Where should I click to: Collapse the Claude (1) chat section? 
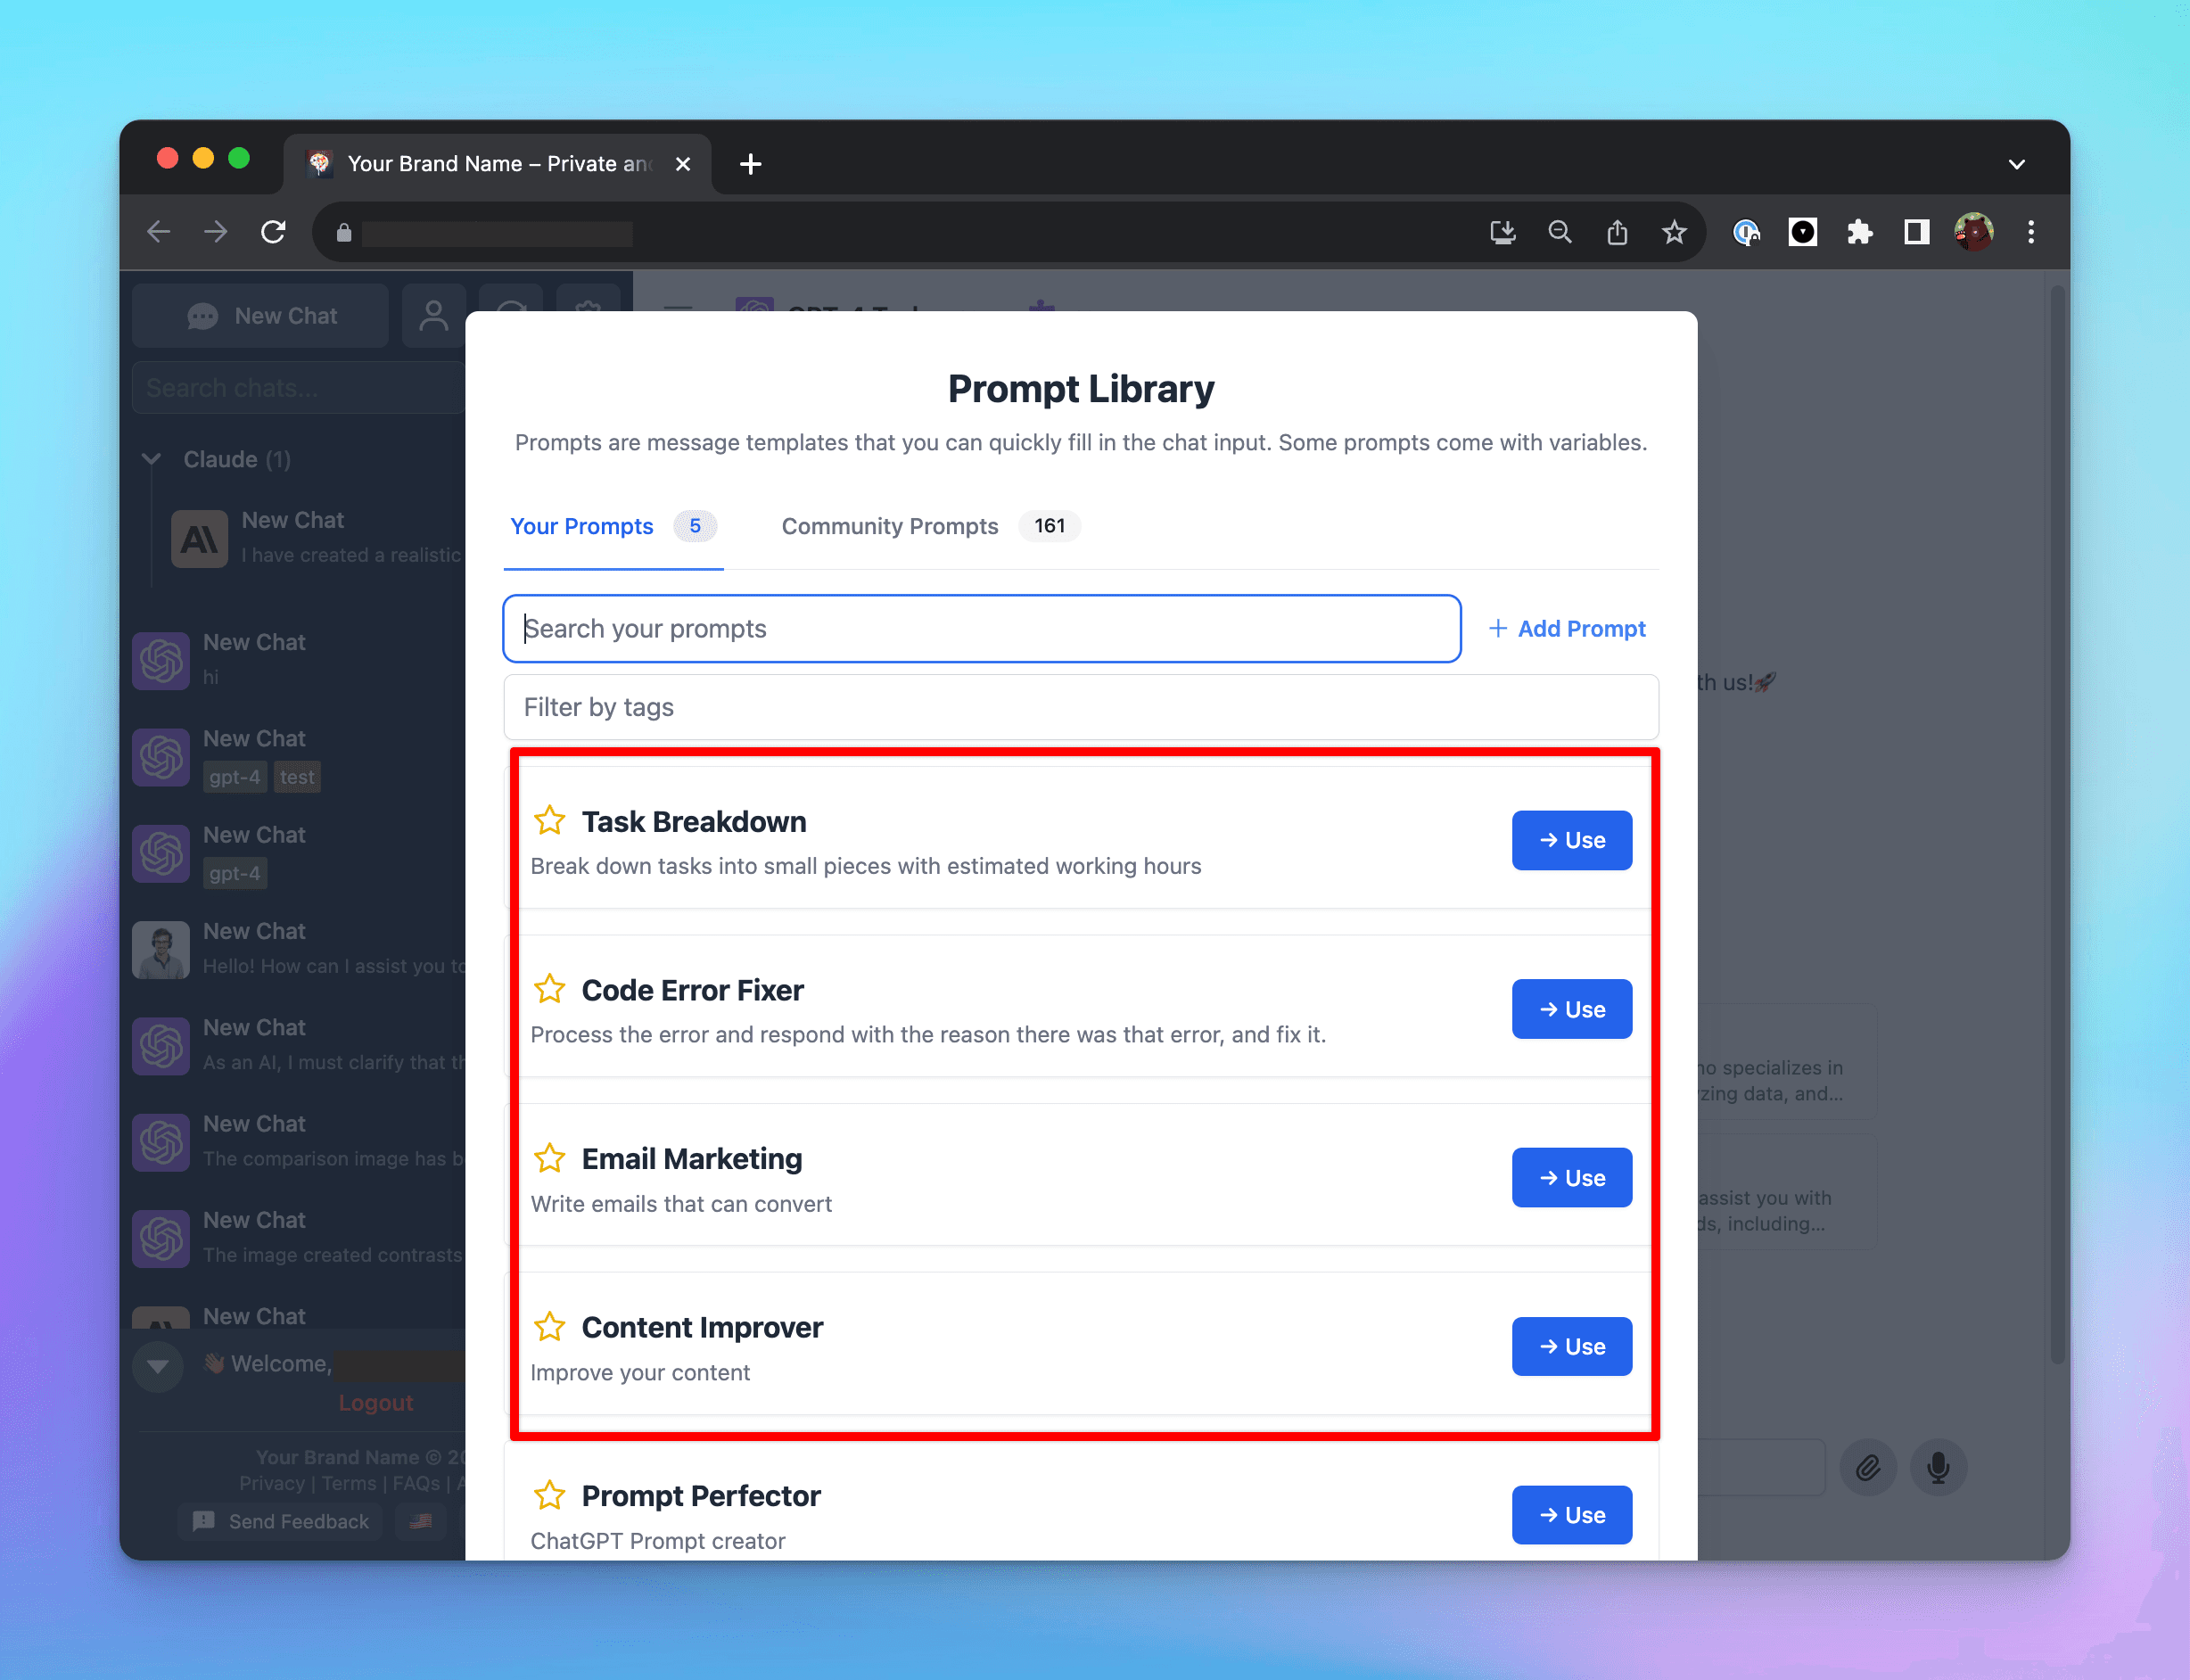[x=151, y=459]
